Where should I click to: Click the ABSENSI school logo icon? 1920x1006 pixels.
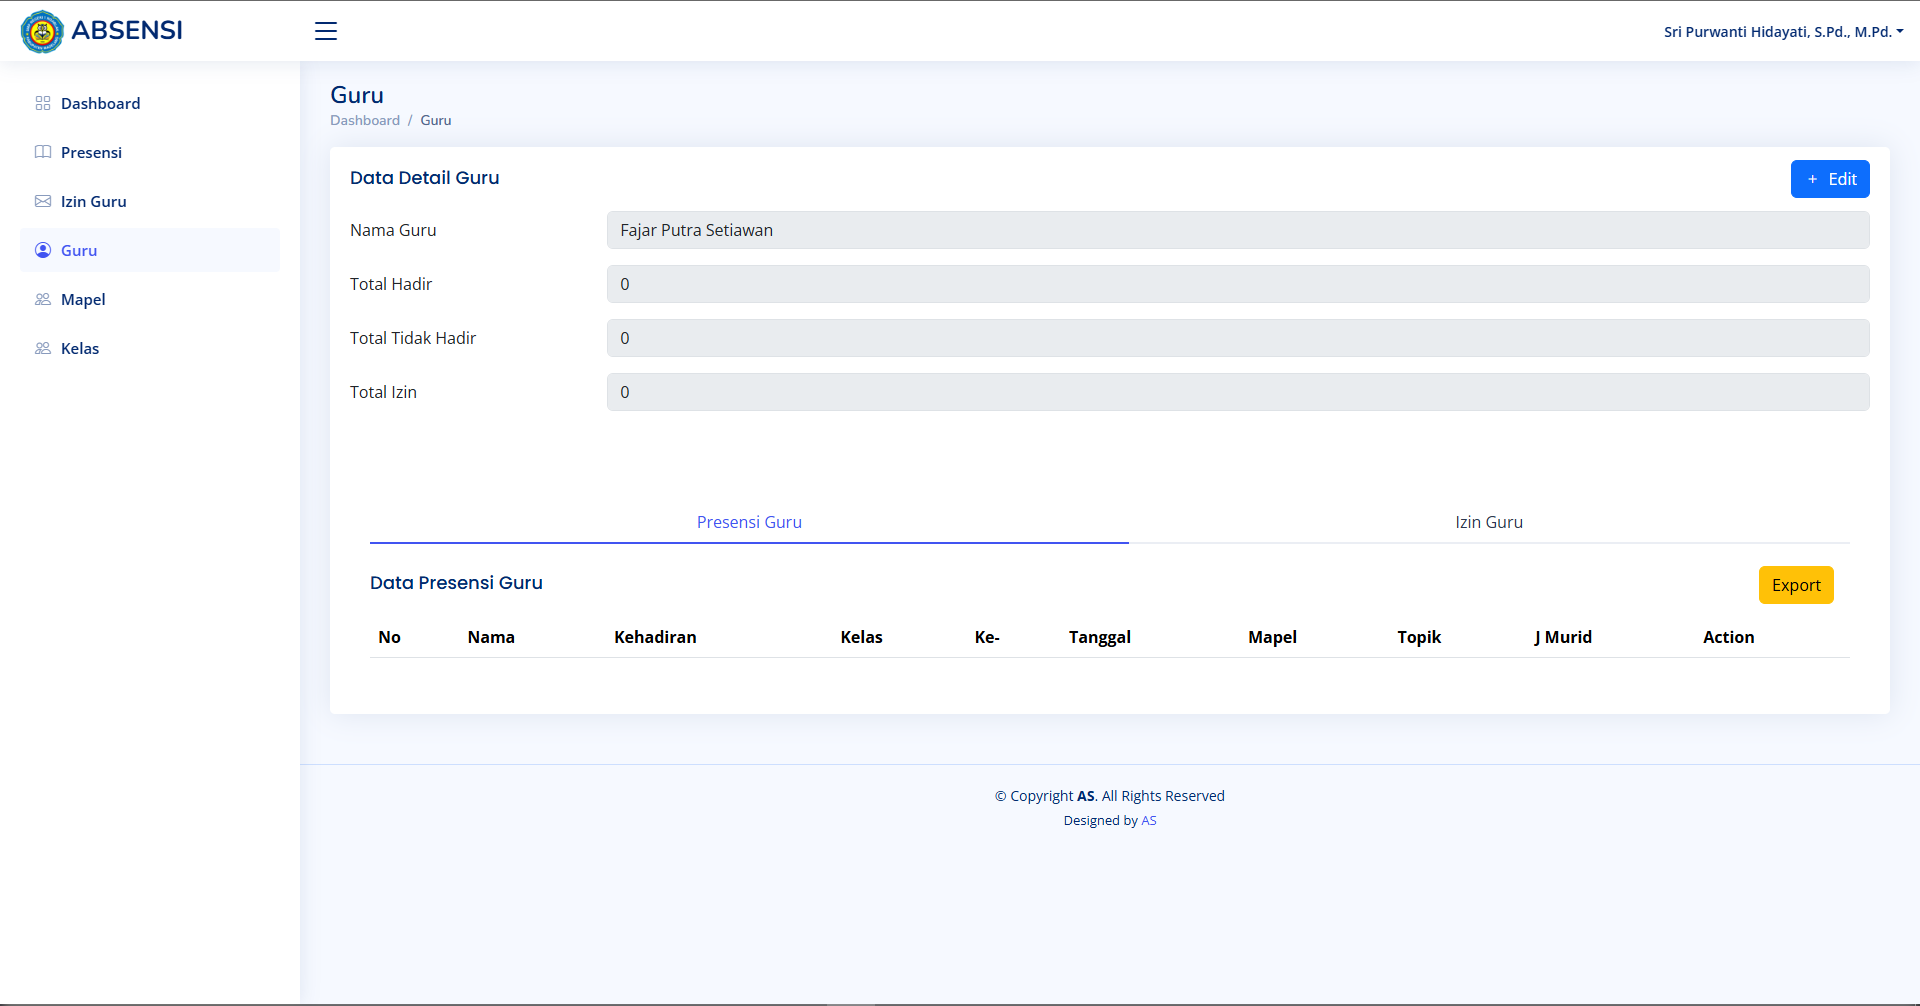(x=42, y=32)
